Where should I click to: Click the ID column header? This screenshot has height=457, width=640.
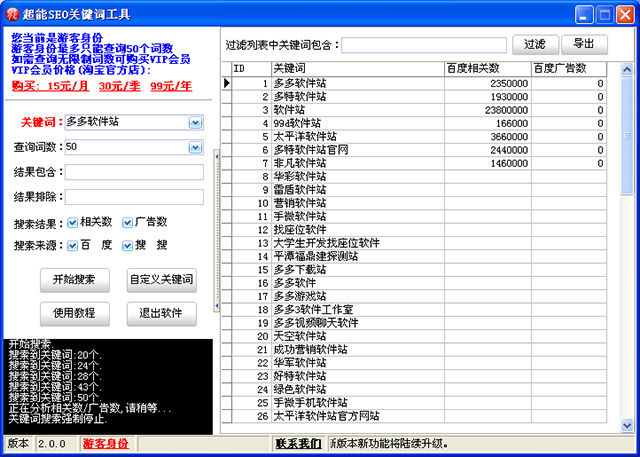(251, 69)
